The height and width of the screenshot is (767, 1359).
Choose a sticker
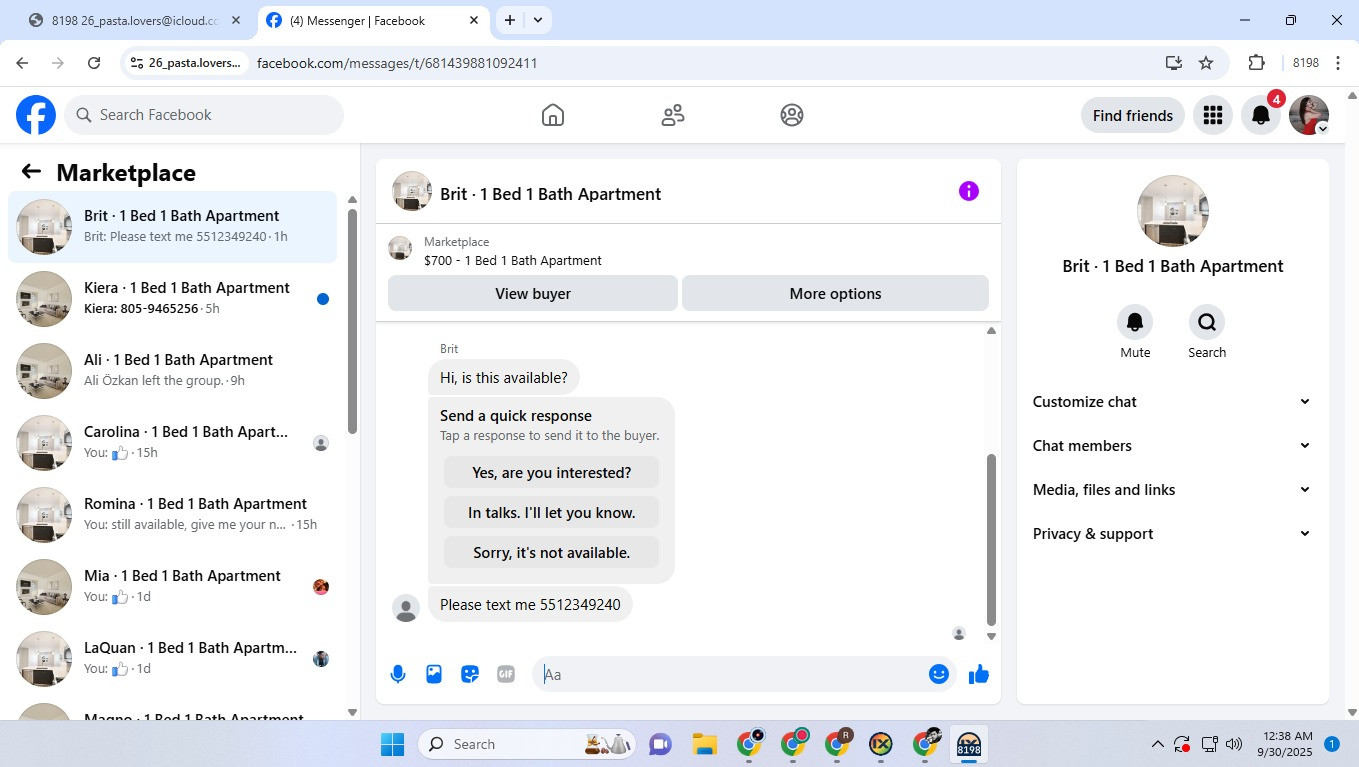[470, 674]
